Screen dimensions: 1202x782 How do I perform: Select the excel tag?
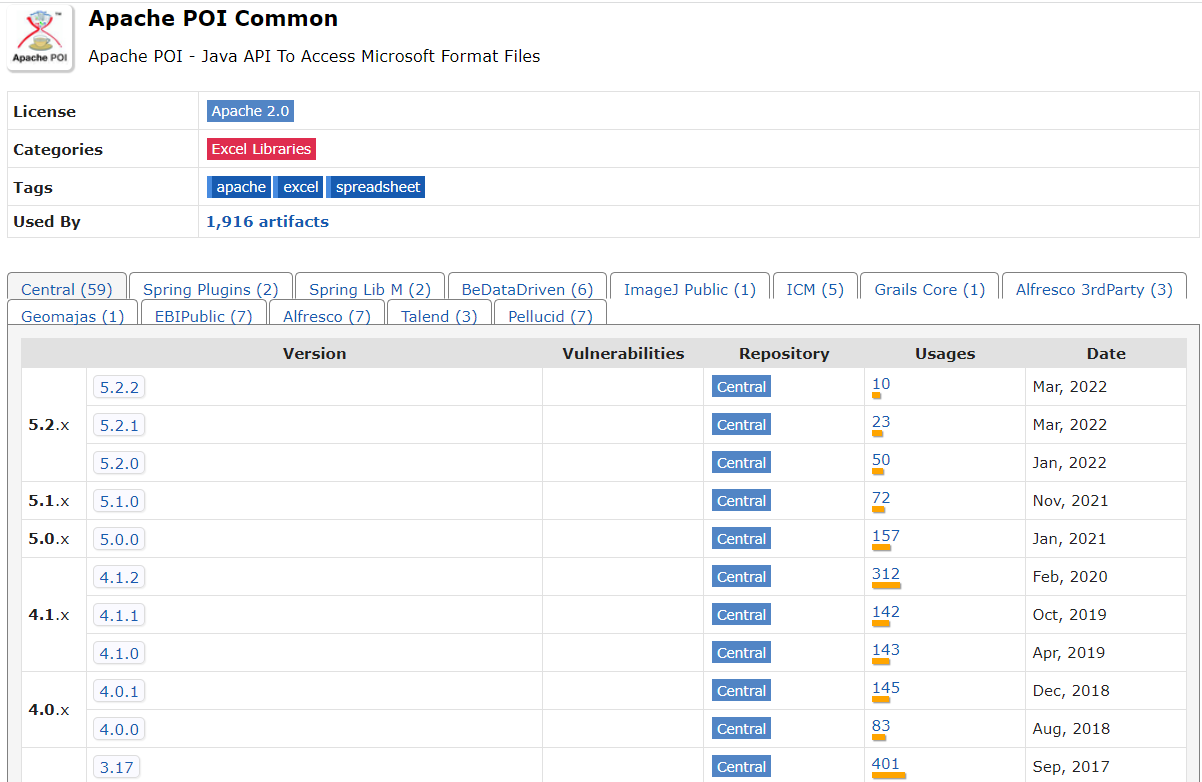[x=298, y=187]
